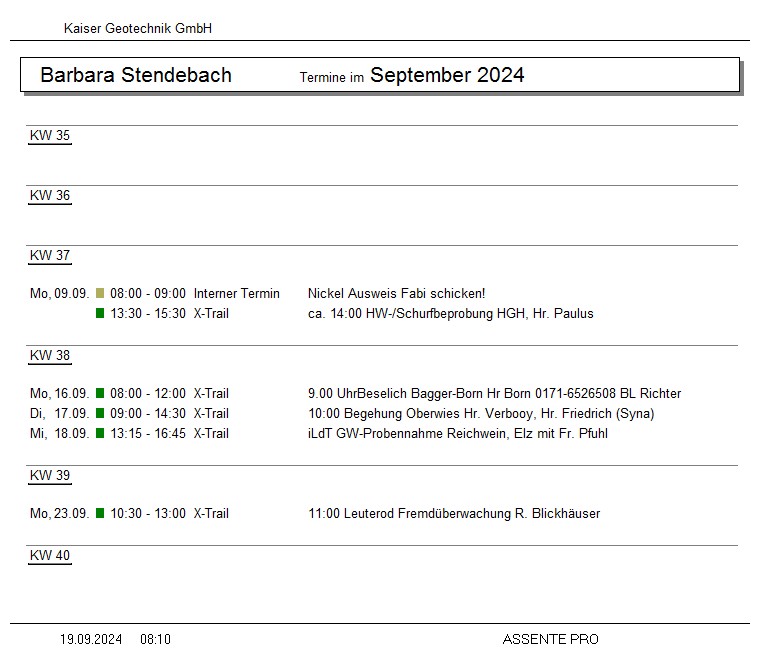Select green marker for Di, 17.09. appointment
Image resolution: width=780 pixels, height=663 pixels.
[x=100, y=413]
